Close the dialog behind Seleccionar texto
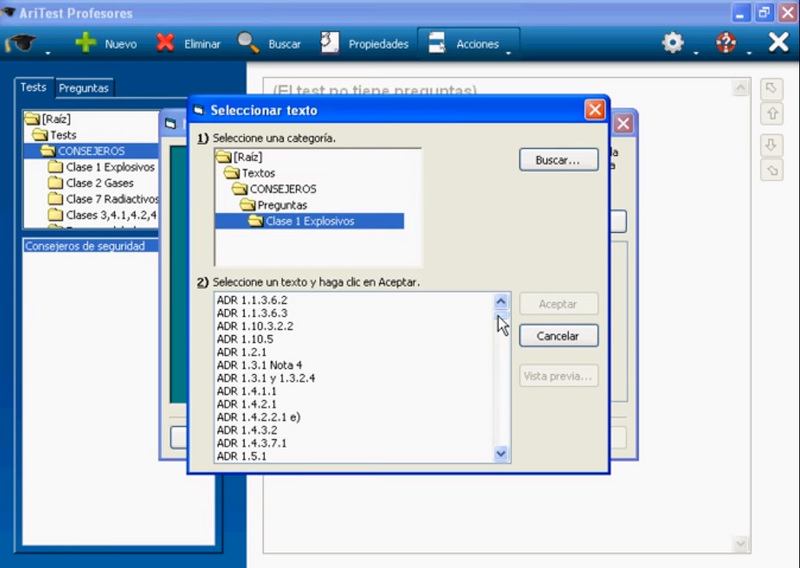The width and height of the screenshot is (800, 568). point(623,124)
